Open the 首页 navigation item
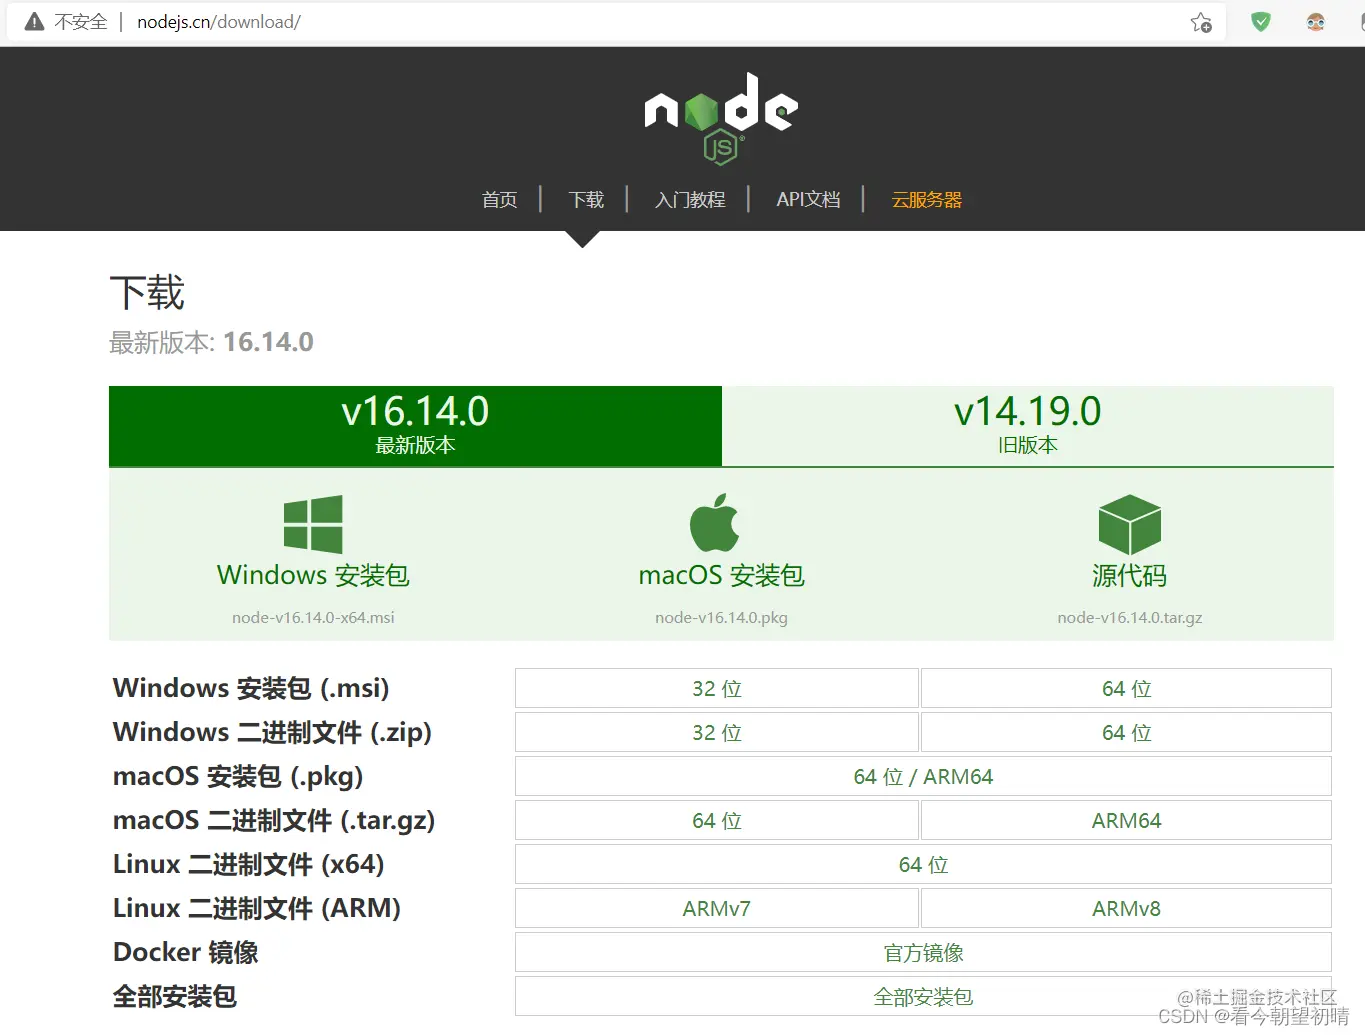 pos(500,199)
